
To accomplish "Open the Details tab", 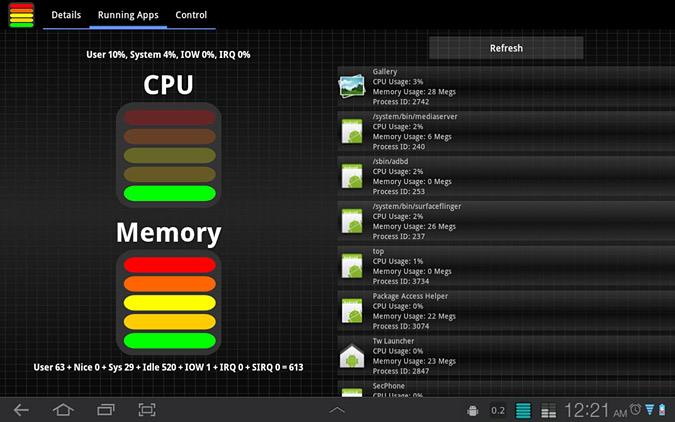I will 66,15.
